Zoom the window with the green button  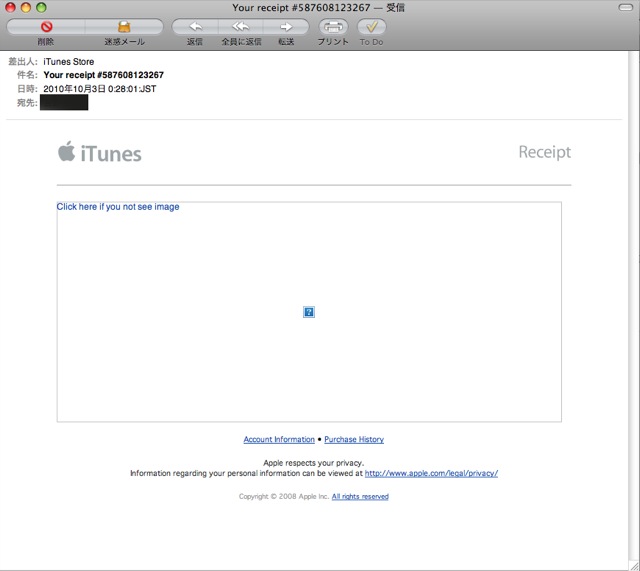click(41, 7)
